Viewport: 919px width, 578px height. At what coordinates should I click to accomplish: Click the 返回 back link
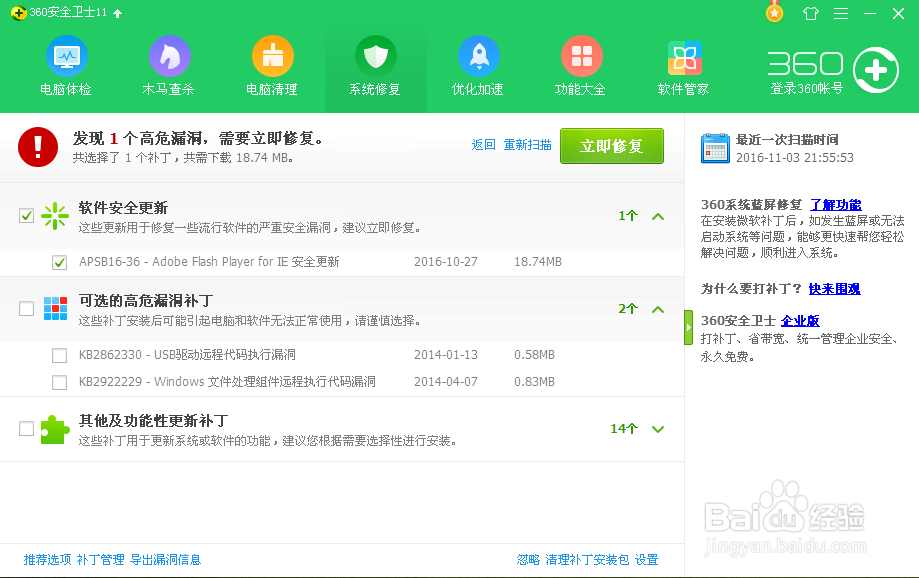coord(484,145)
